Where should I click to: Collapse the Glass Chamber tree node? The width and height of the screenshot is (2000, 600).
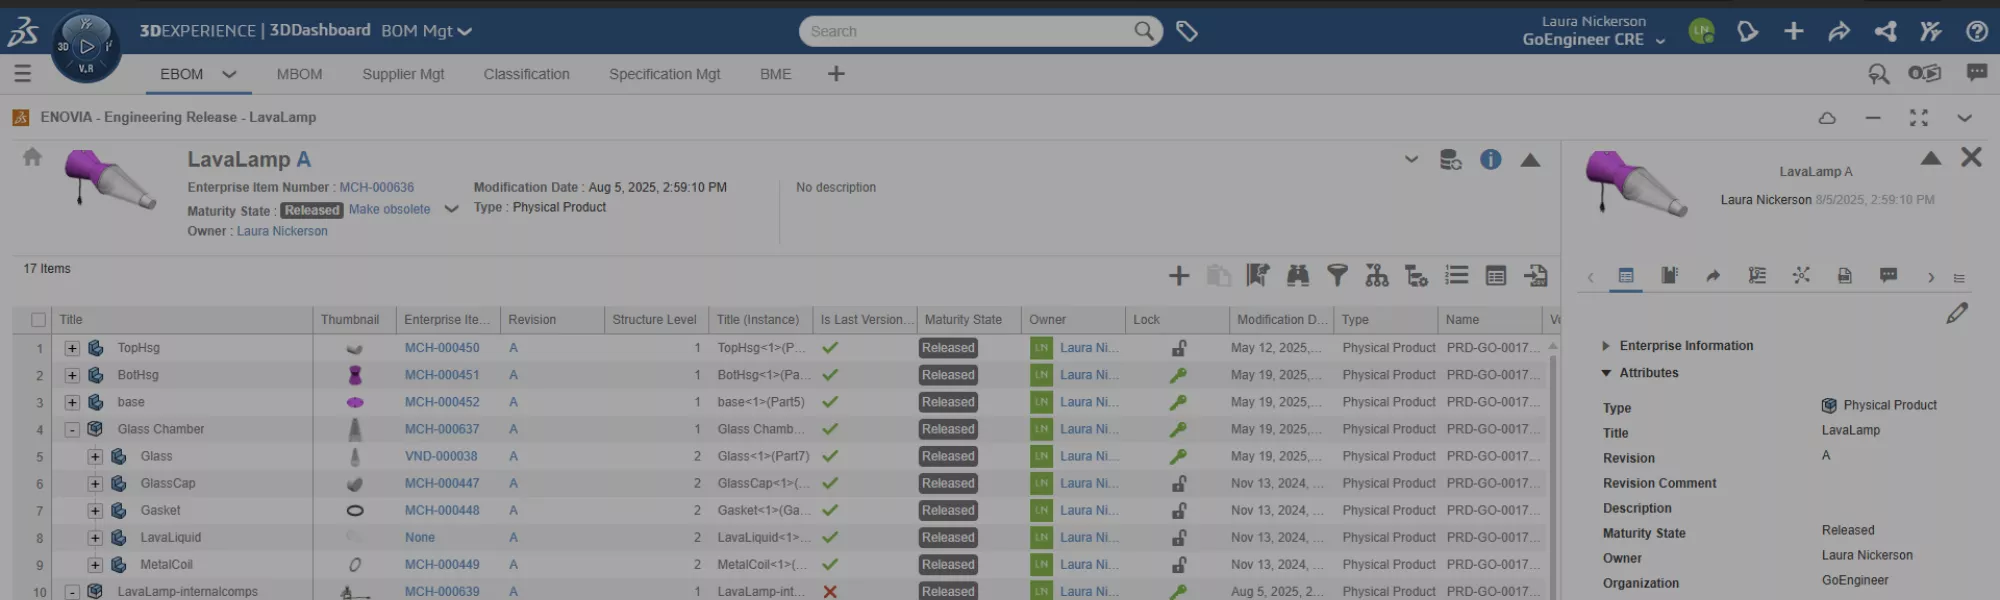tap(72, 429)
